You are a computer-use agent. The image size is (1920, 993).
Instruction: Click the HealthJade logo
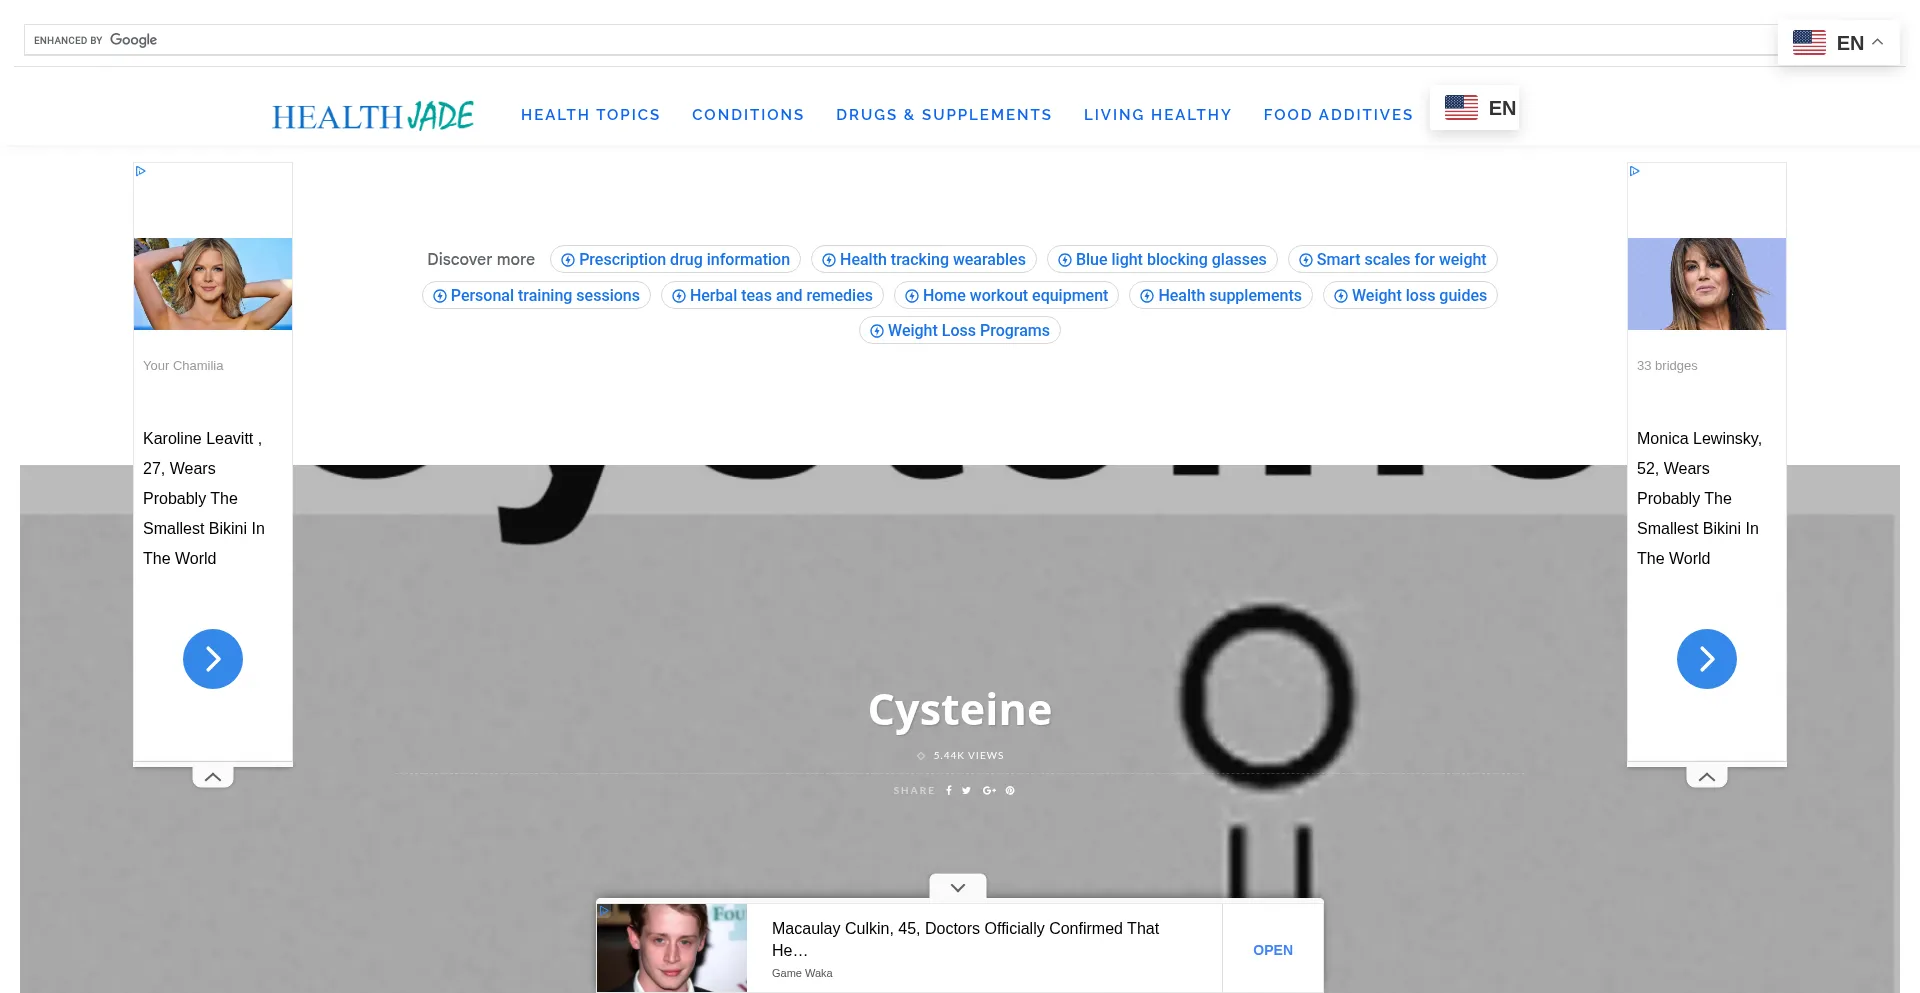click(373, 116)
